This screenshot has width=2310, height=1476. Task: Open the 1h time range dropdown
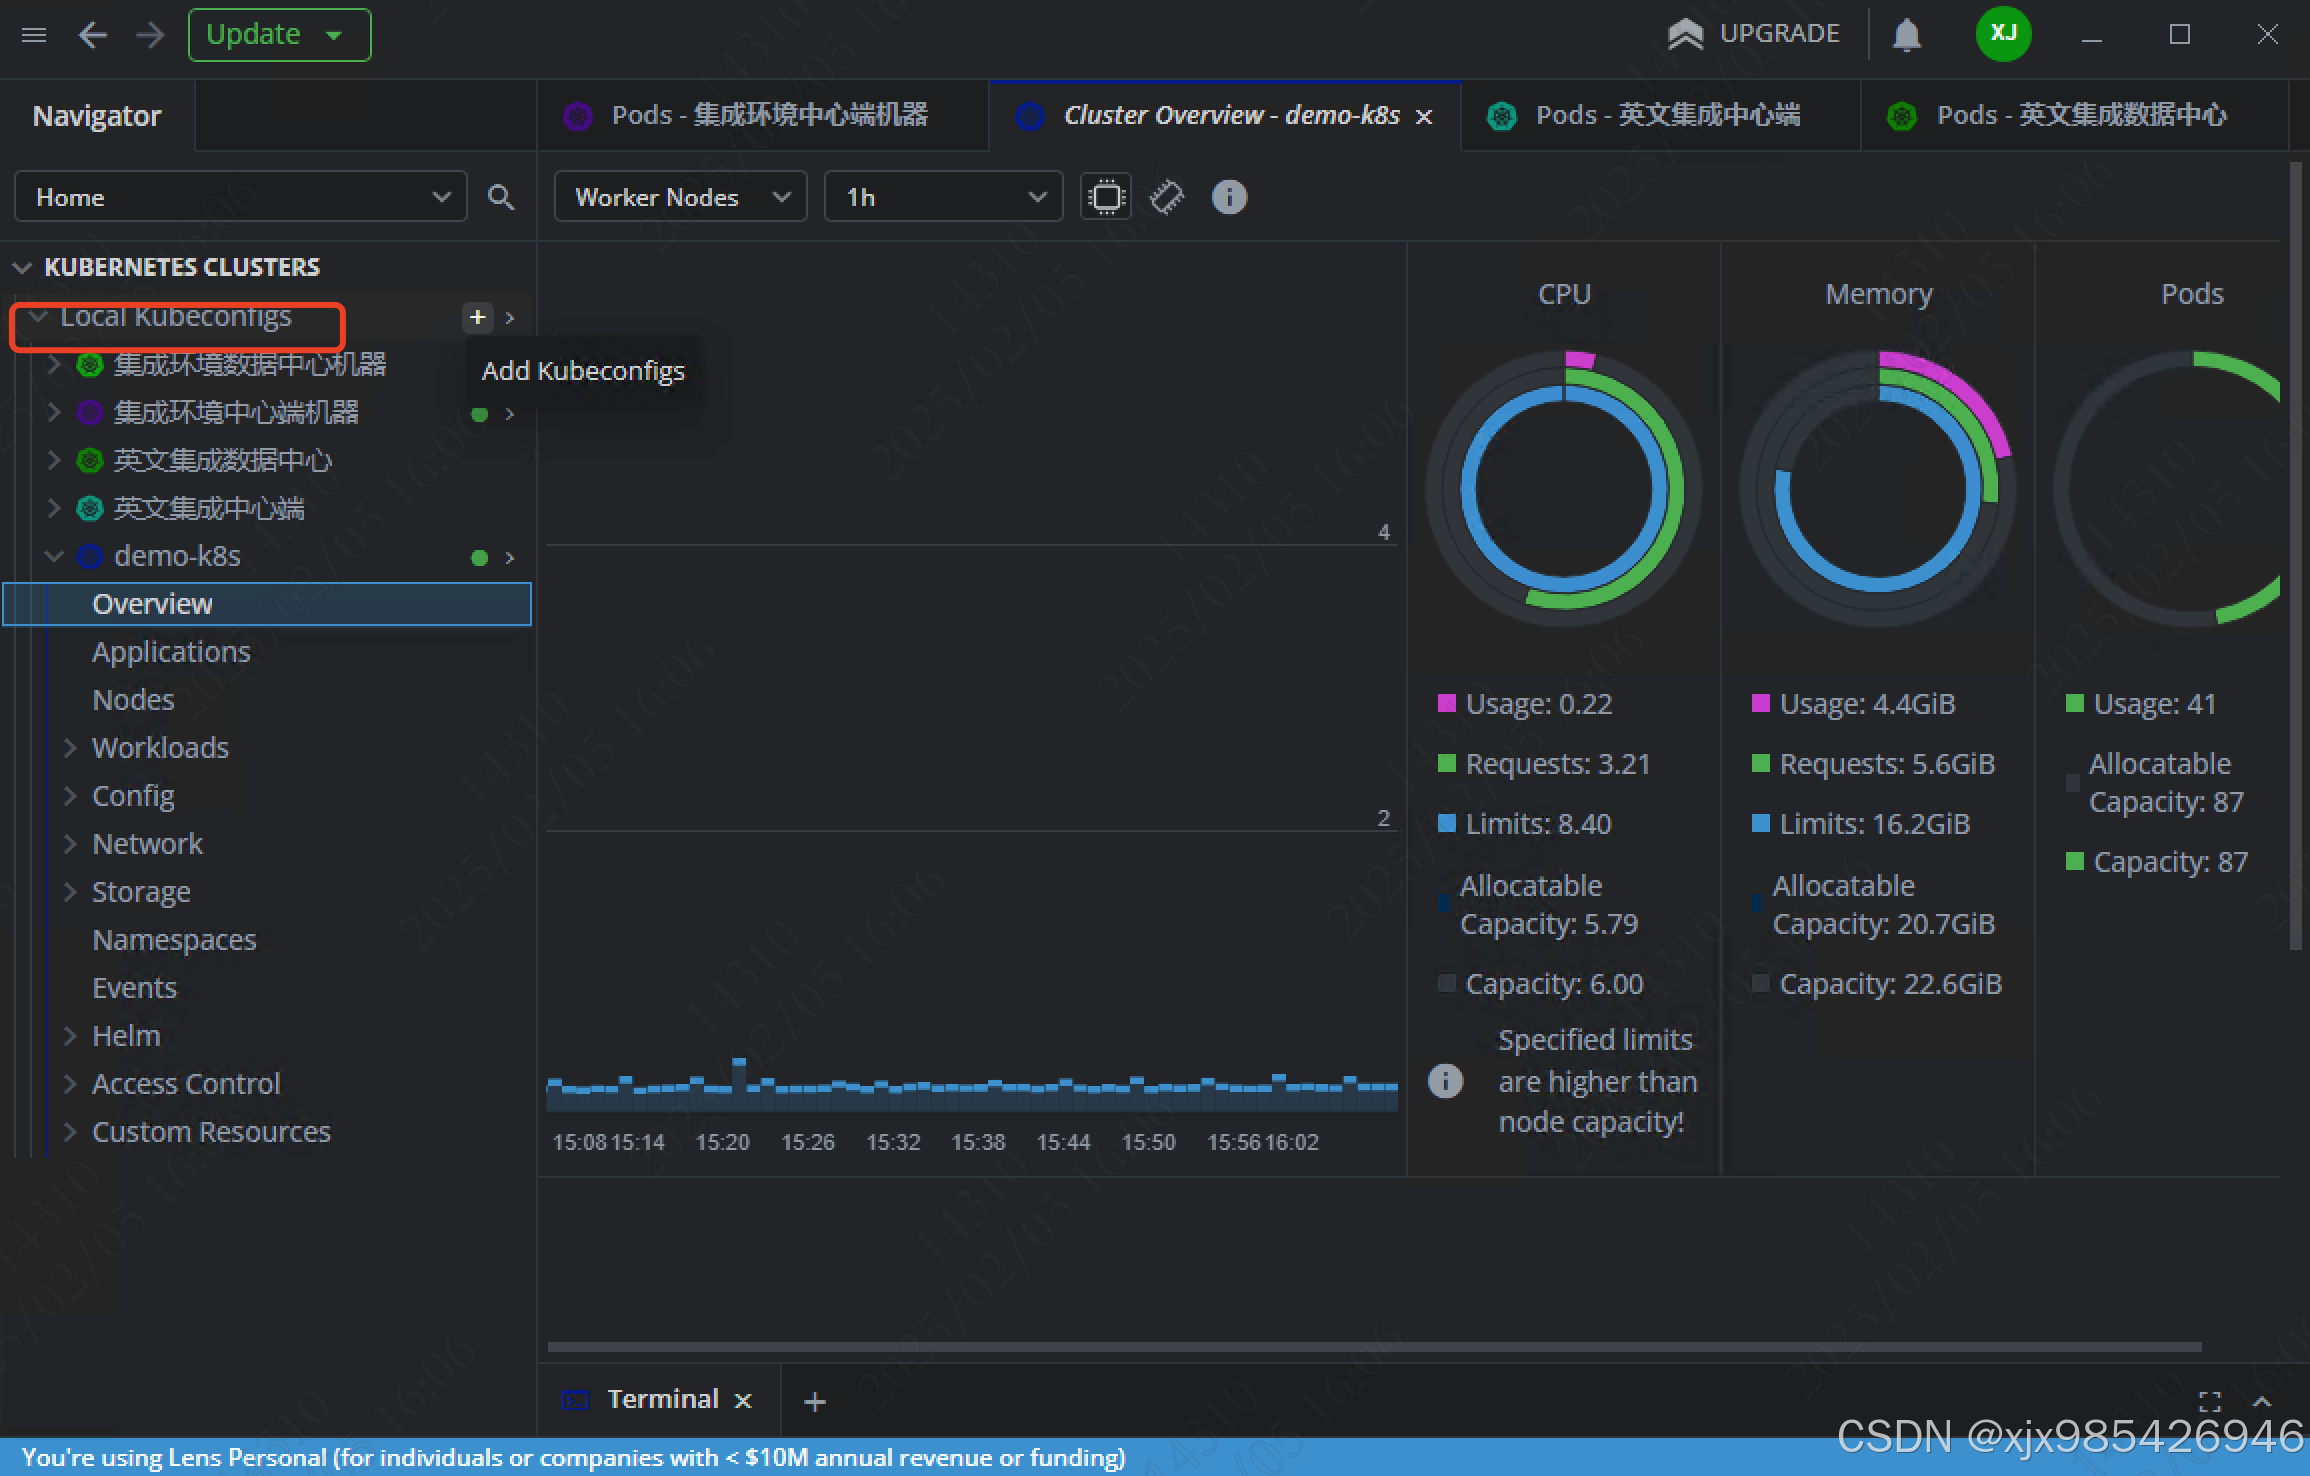[943, 197]
